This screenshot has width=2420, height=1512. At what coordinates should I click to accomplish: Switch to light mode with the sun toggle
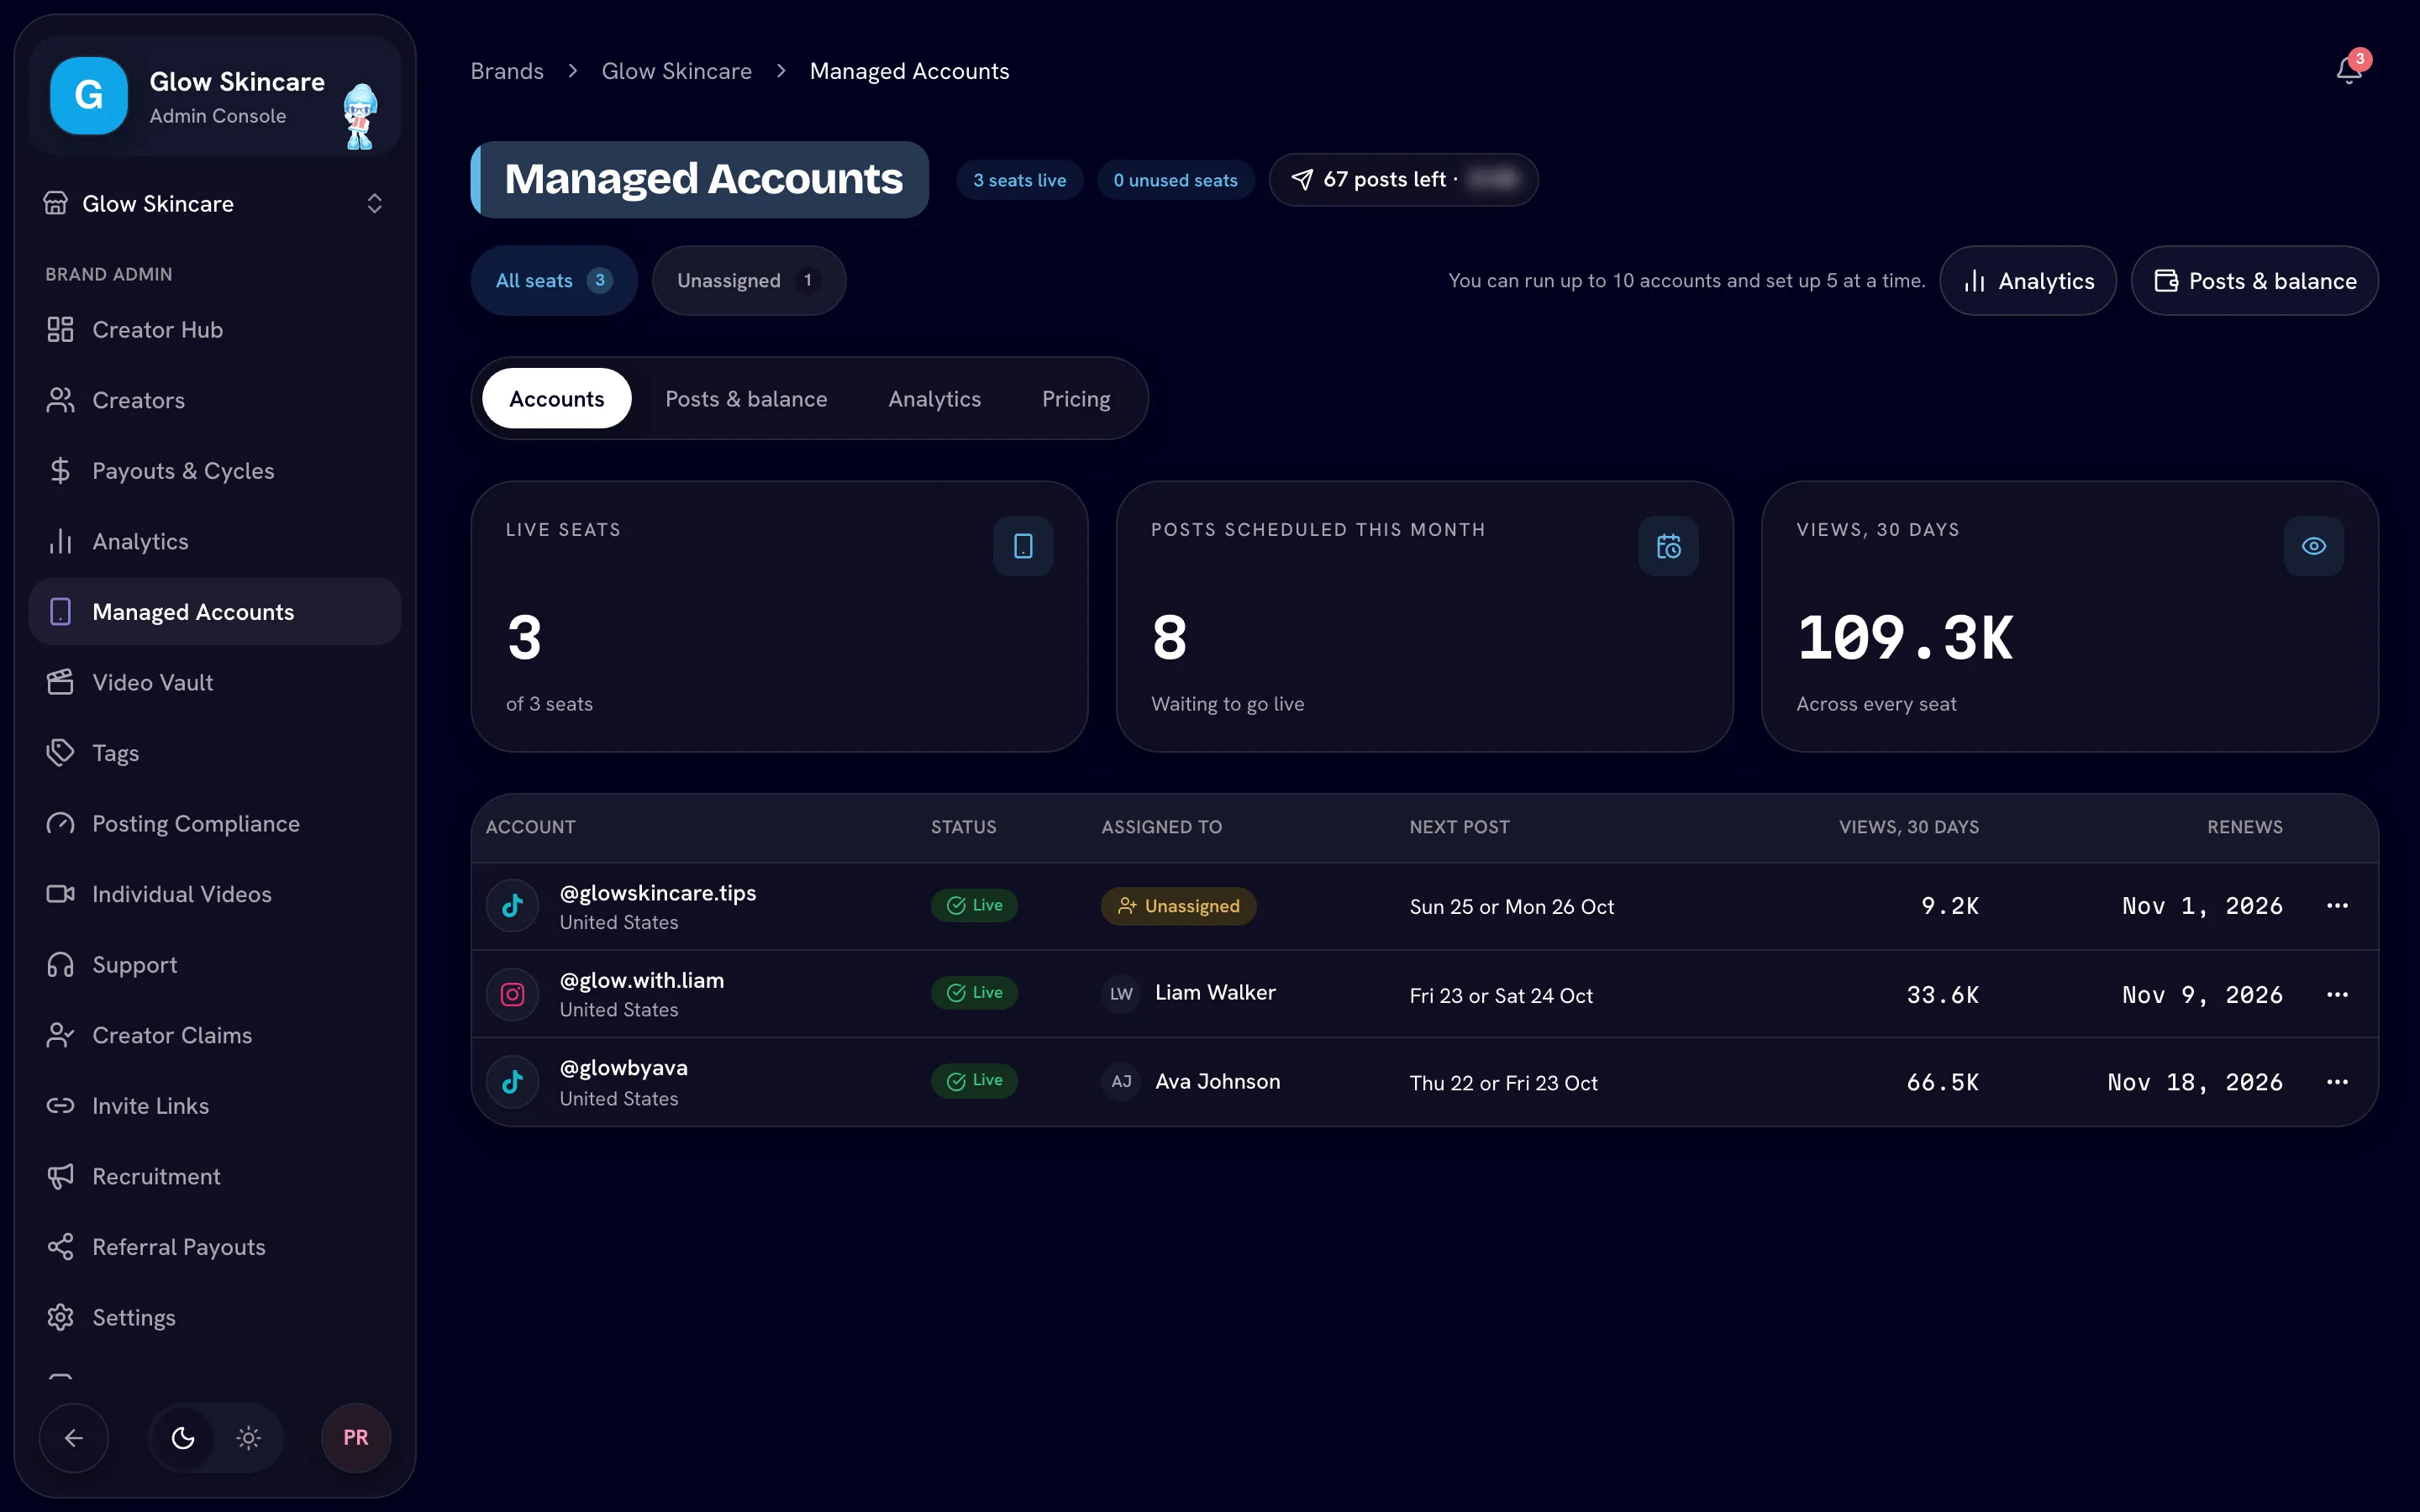tap(248, 1437)
